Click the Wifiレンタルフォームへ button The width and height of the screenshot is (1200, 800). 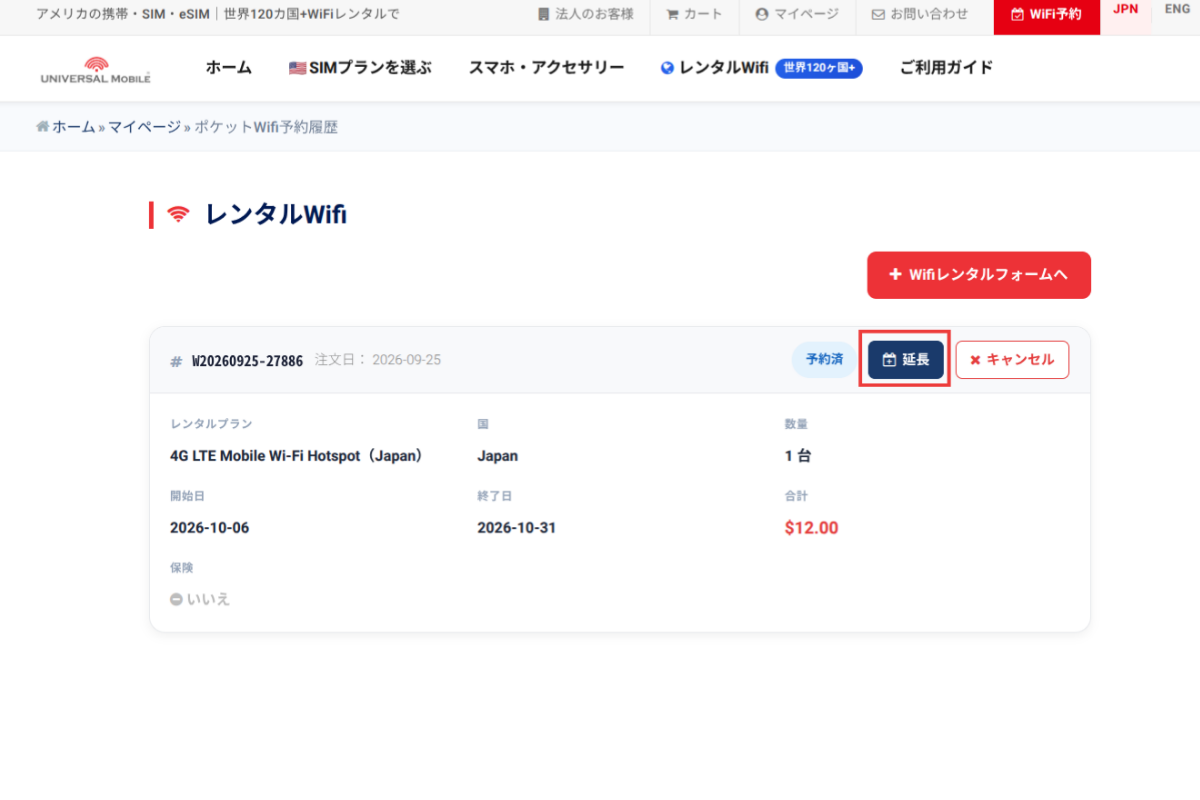(979, 275)
